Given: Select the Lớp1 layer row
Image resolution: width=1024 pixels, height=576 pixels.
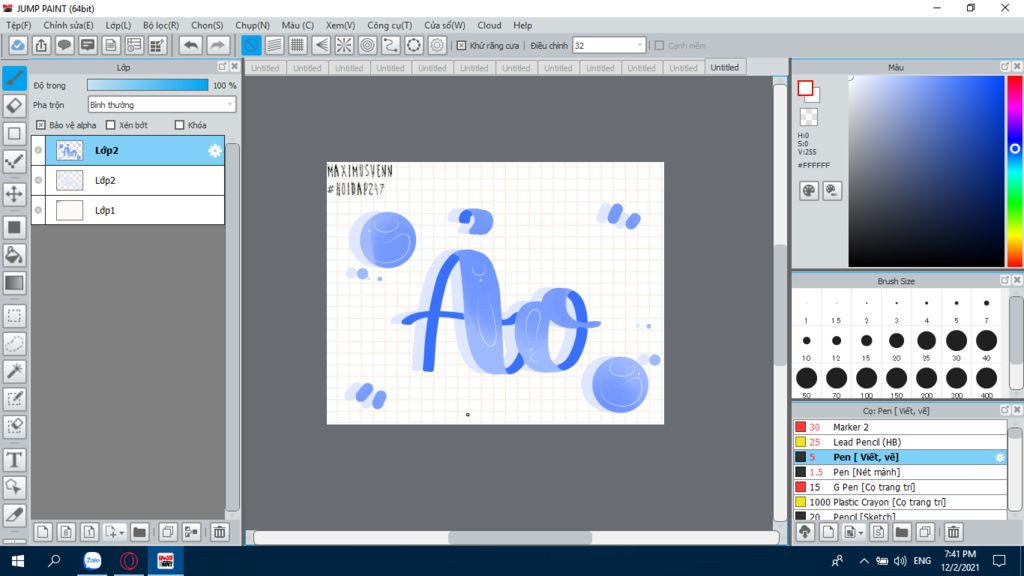Looking at the screenshot, I should pyautogui.click(x=128, y=210).
